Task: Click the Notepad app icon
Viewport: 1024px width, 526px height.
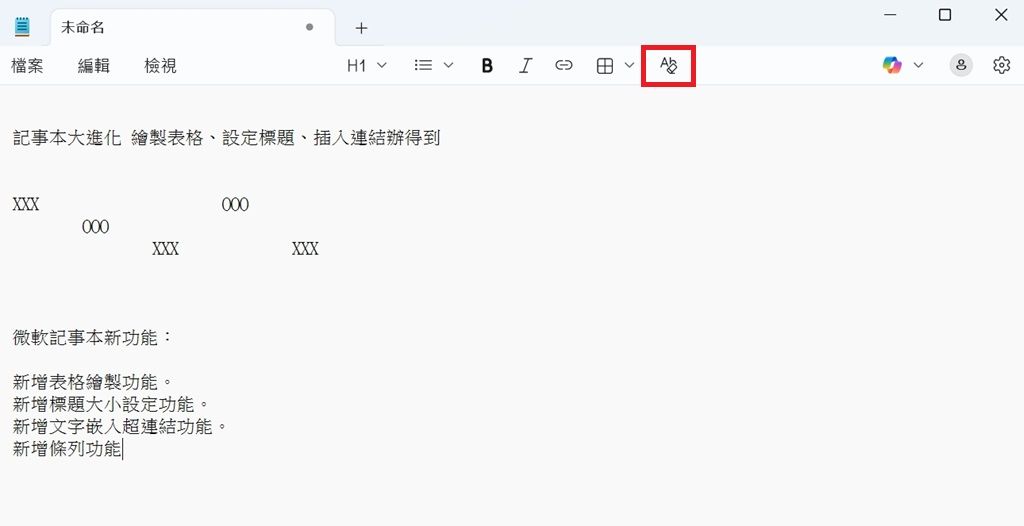Action: tap(22, 27)
